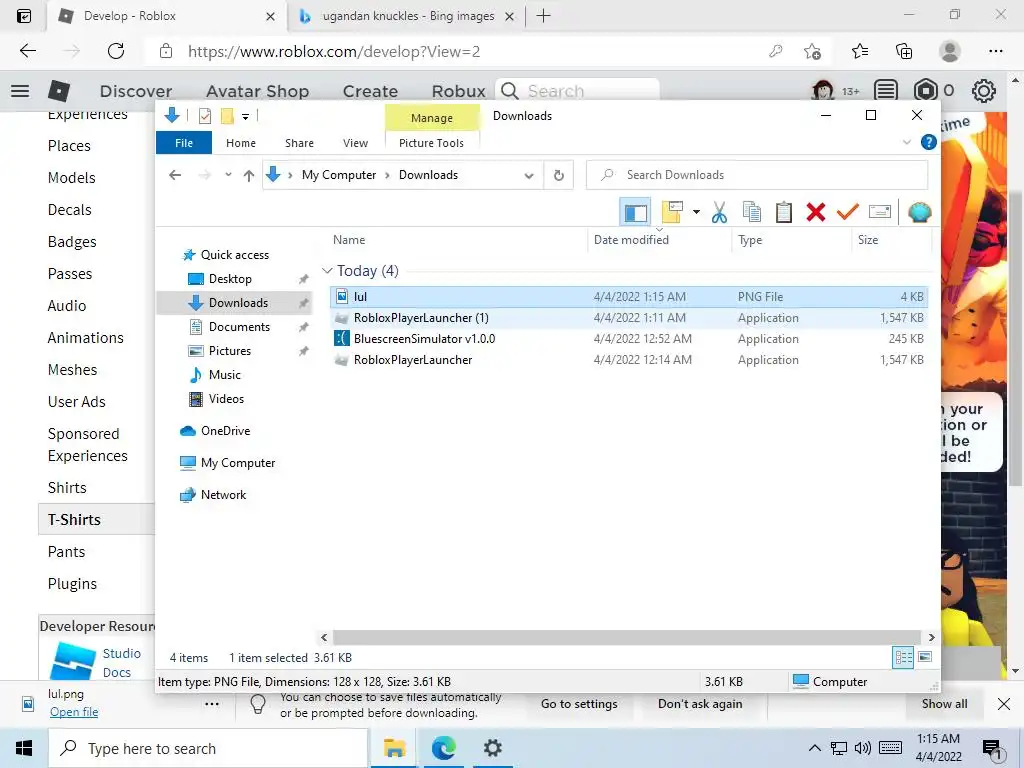Click the red X Delete icon
Viewport: 1024px width, 768px height.
816,212
